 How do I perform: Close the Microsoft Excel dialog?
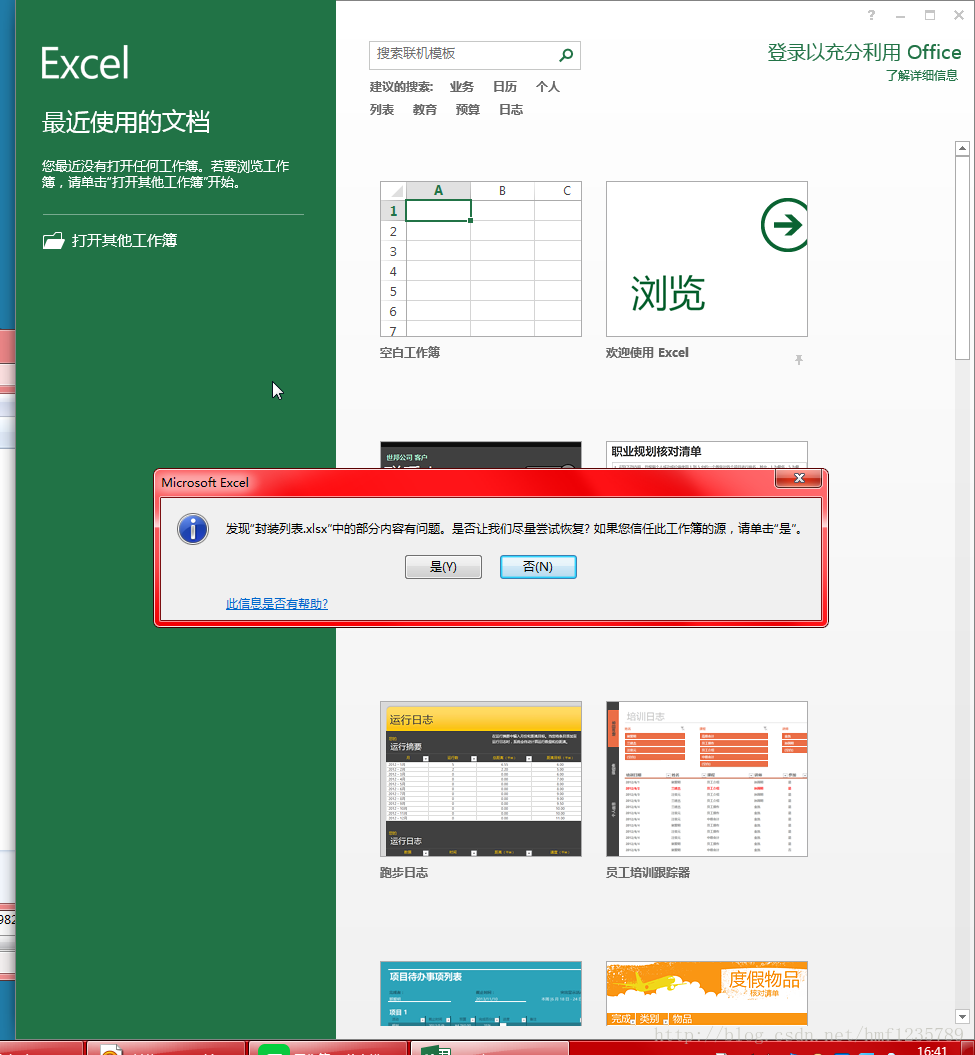pos(799,478)
